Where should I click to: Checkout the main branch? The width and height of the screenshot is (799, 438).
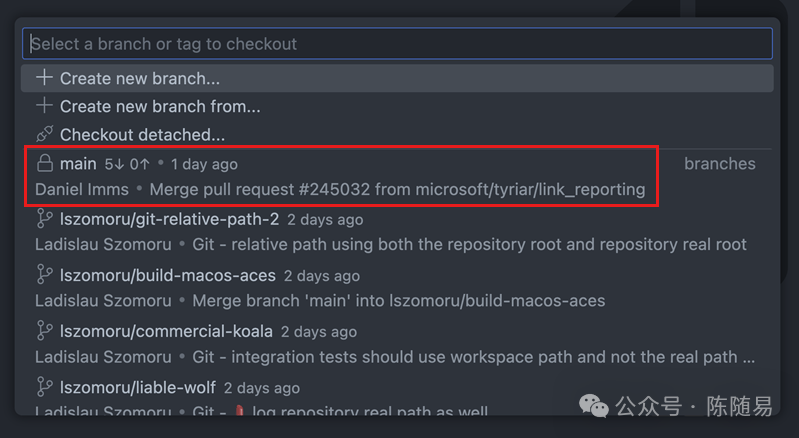78,164
